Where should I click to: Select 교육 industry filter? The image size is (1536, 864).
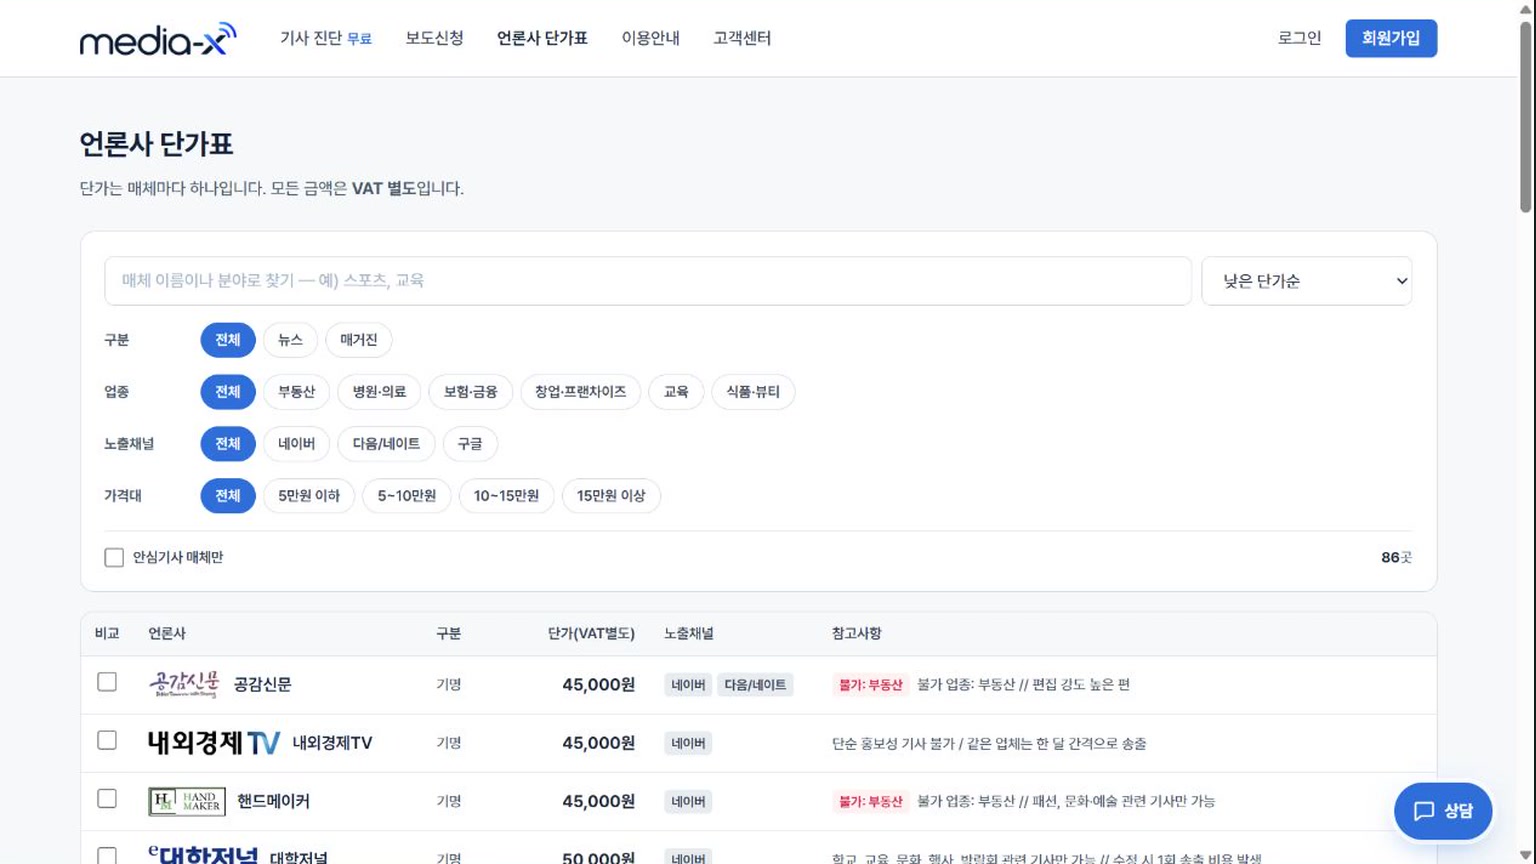pos(676,392)
